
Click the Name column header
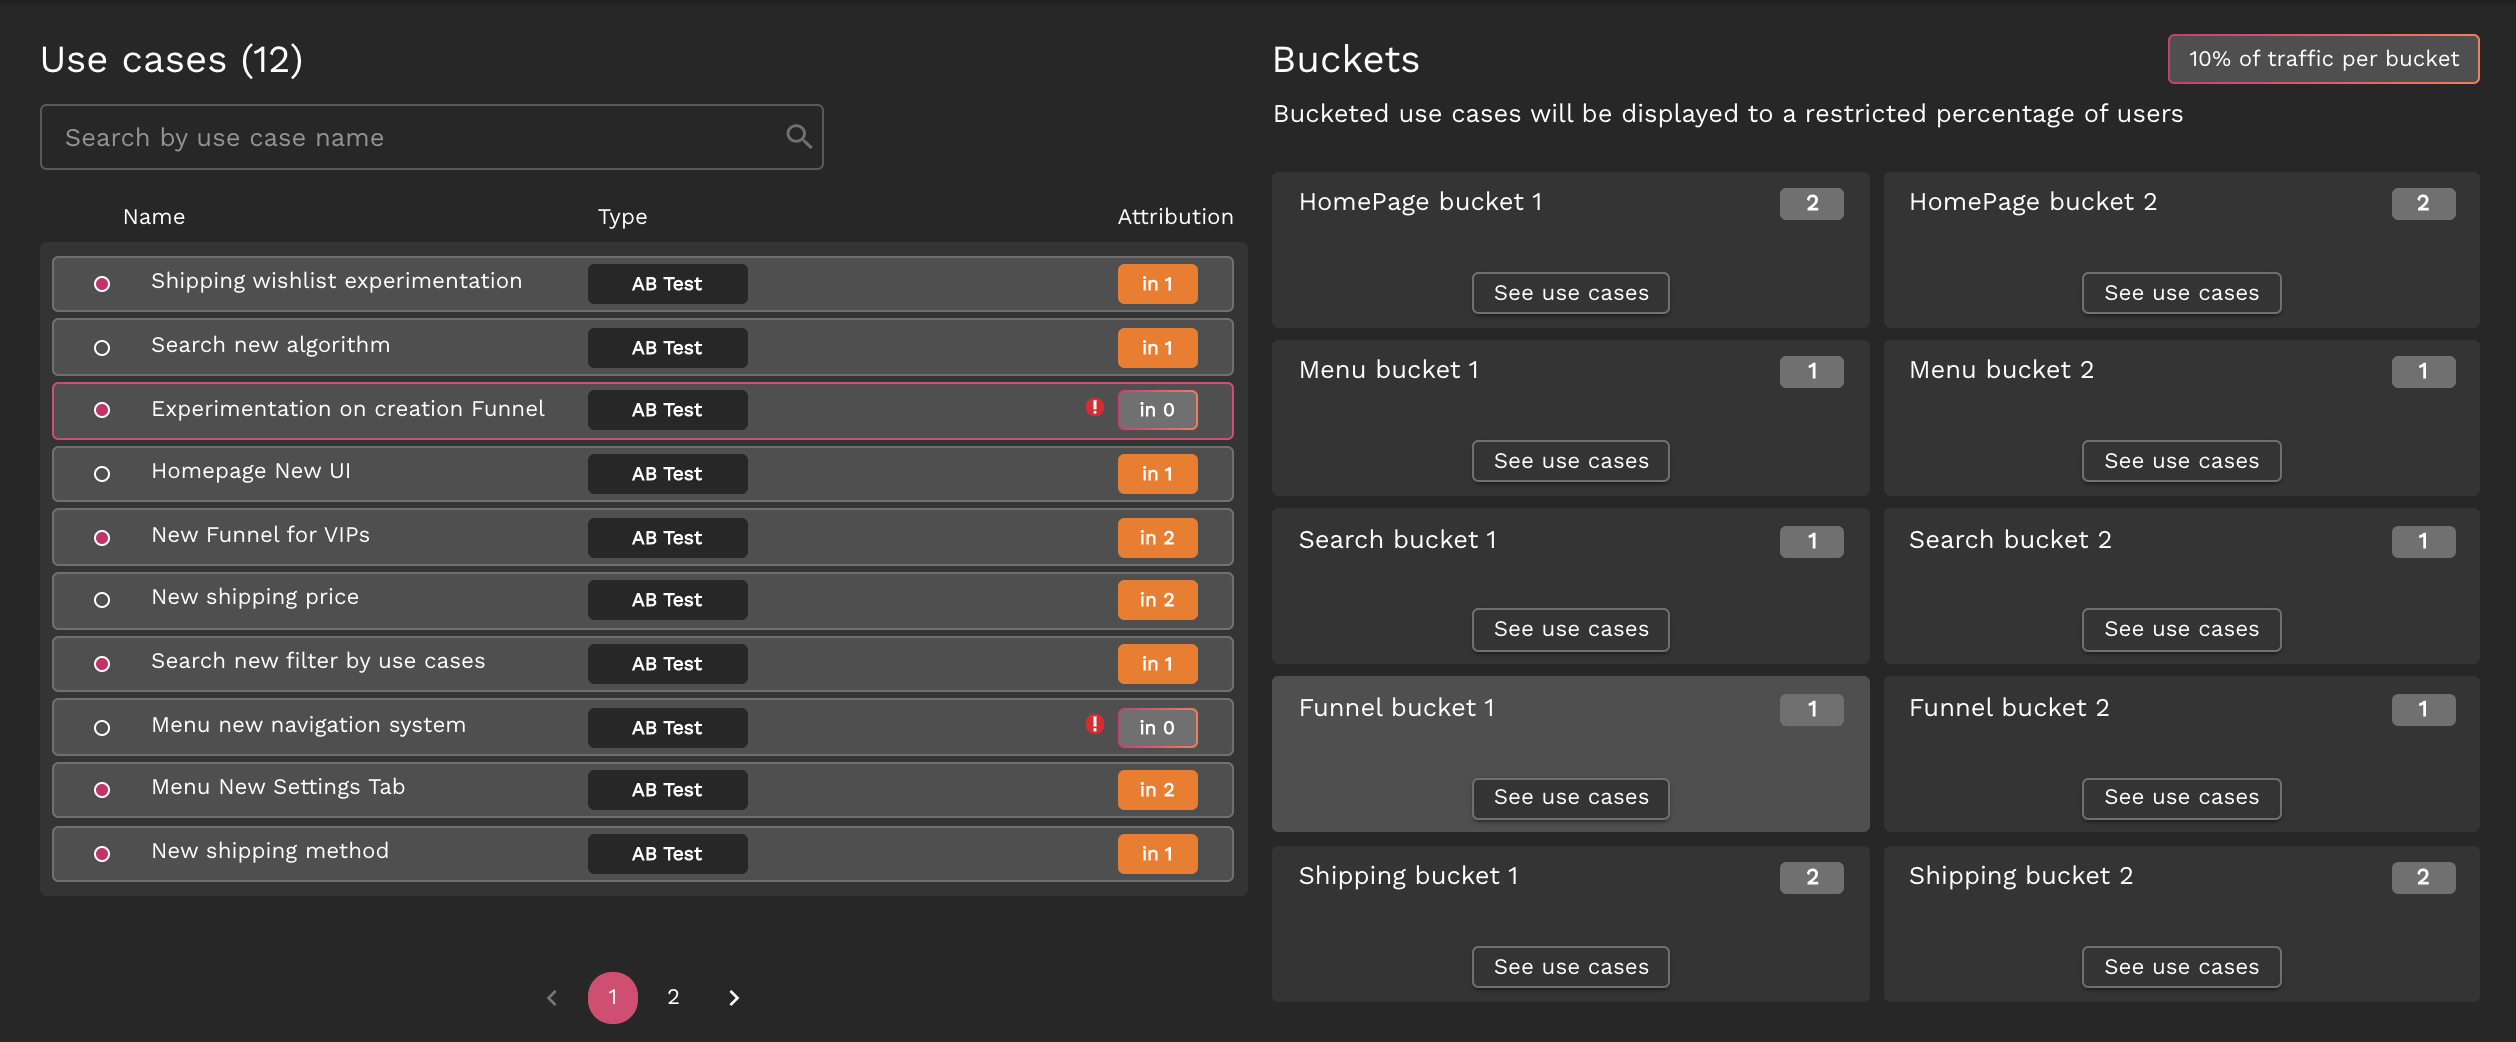coord(154,217)
